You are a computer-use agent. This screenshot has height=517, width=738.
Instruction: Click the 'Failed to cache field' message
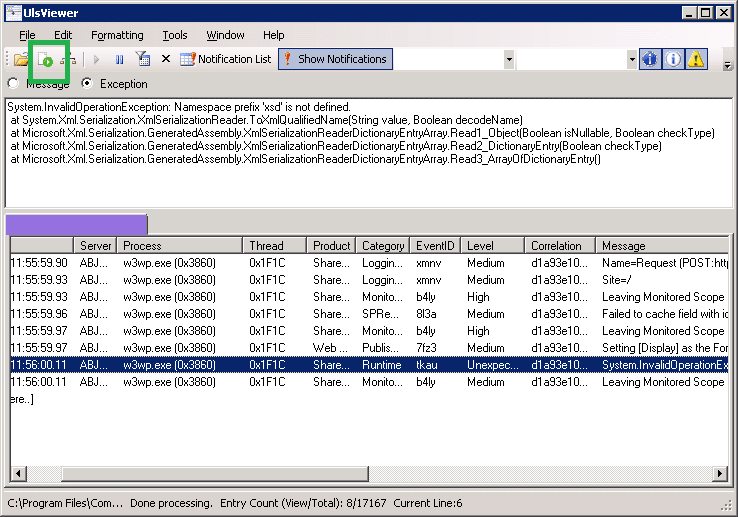(x=665, y=314)
